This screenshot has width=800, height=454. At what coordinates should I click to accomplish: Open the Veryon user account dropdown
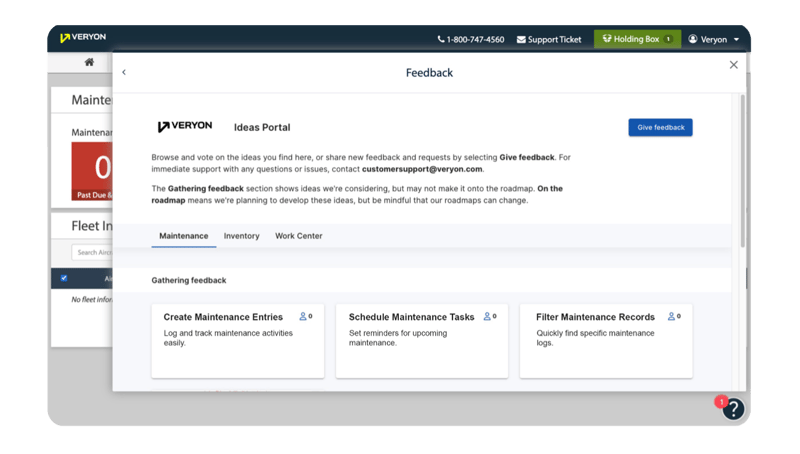[x=714, y=39]
